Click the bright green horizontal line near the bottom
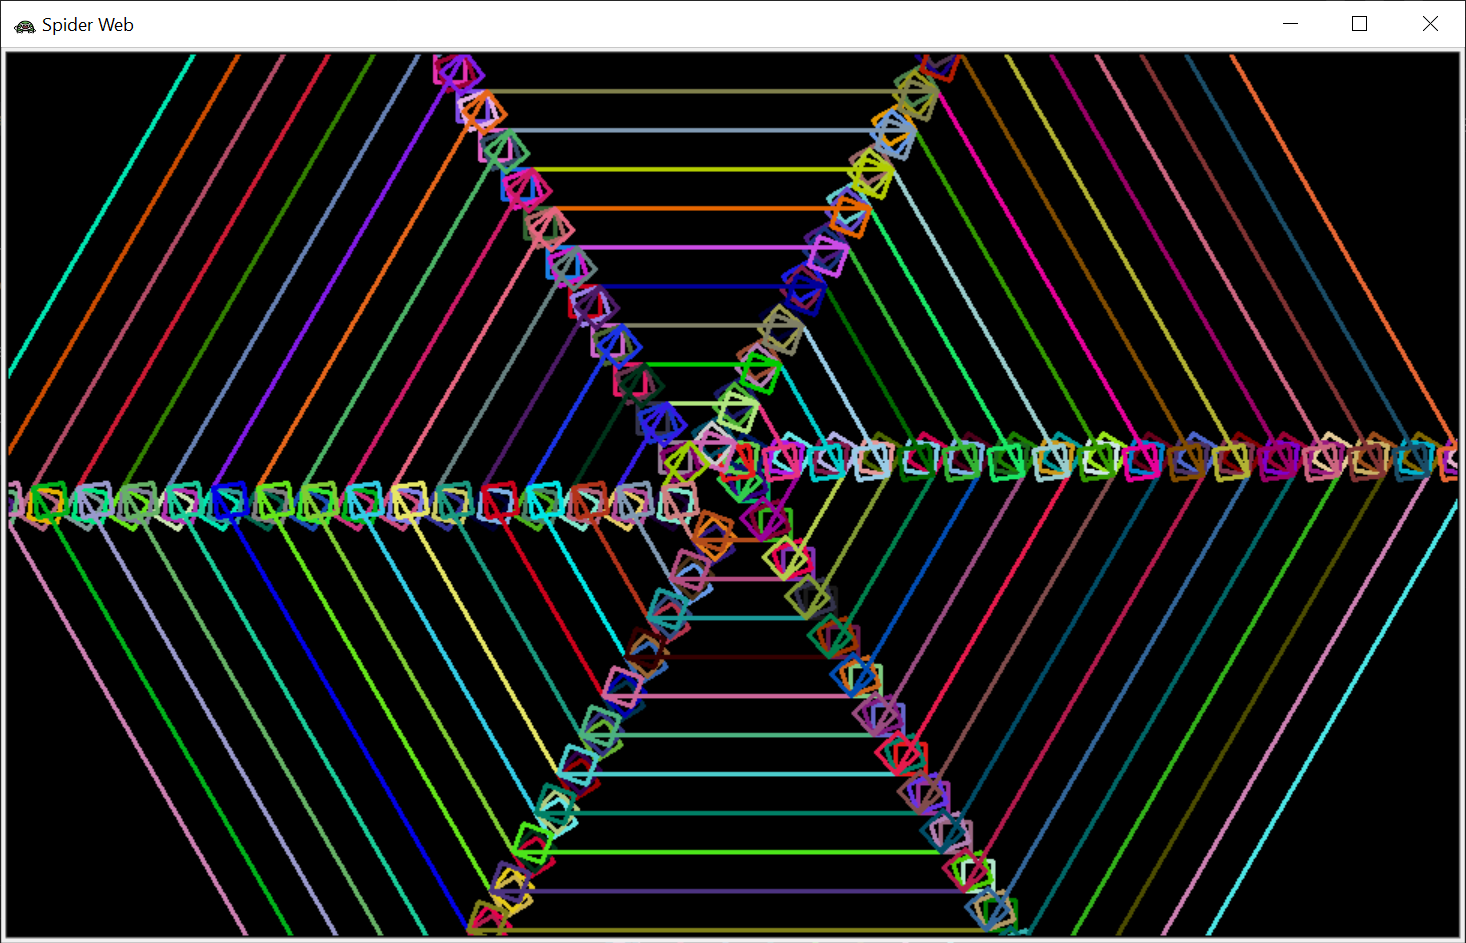The height and width of the screenshot is (943, 1466). tap(740, 852)
